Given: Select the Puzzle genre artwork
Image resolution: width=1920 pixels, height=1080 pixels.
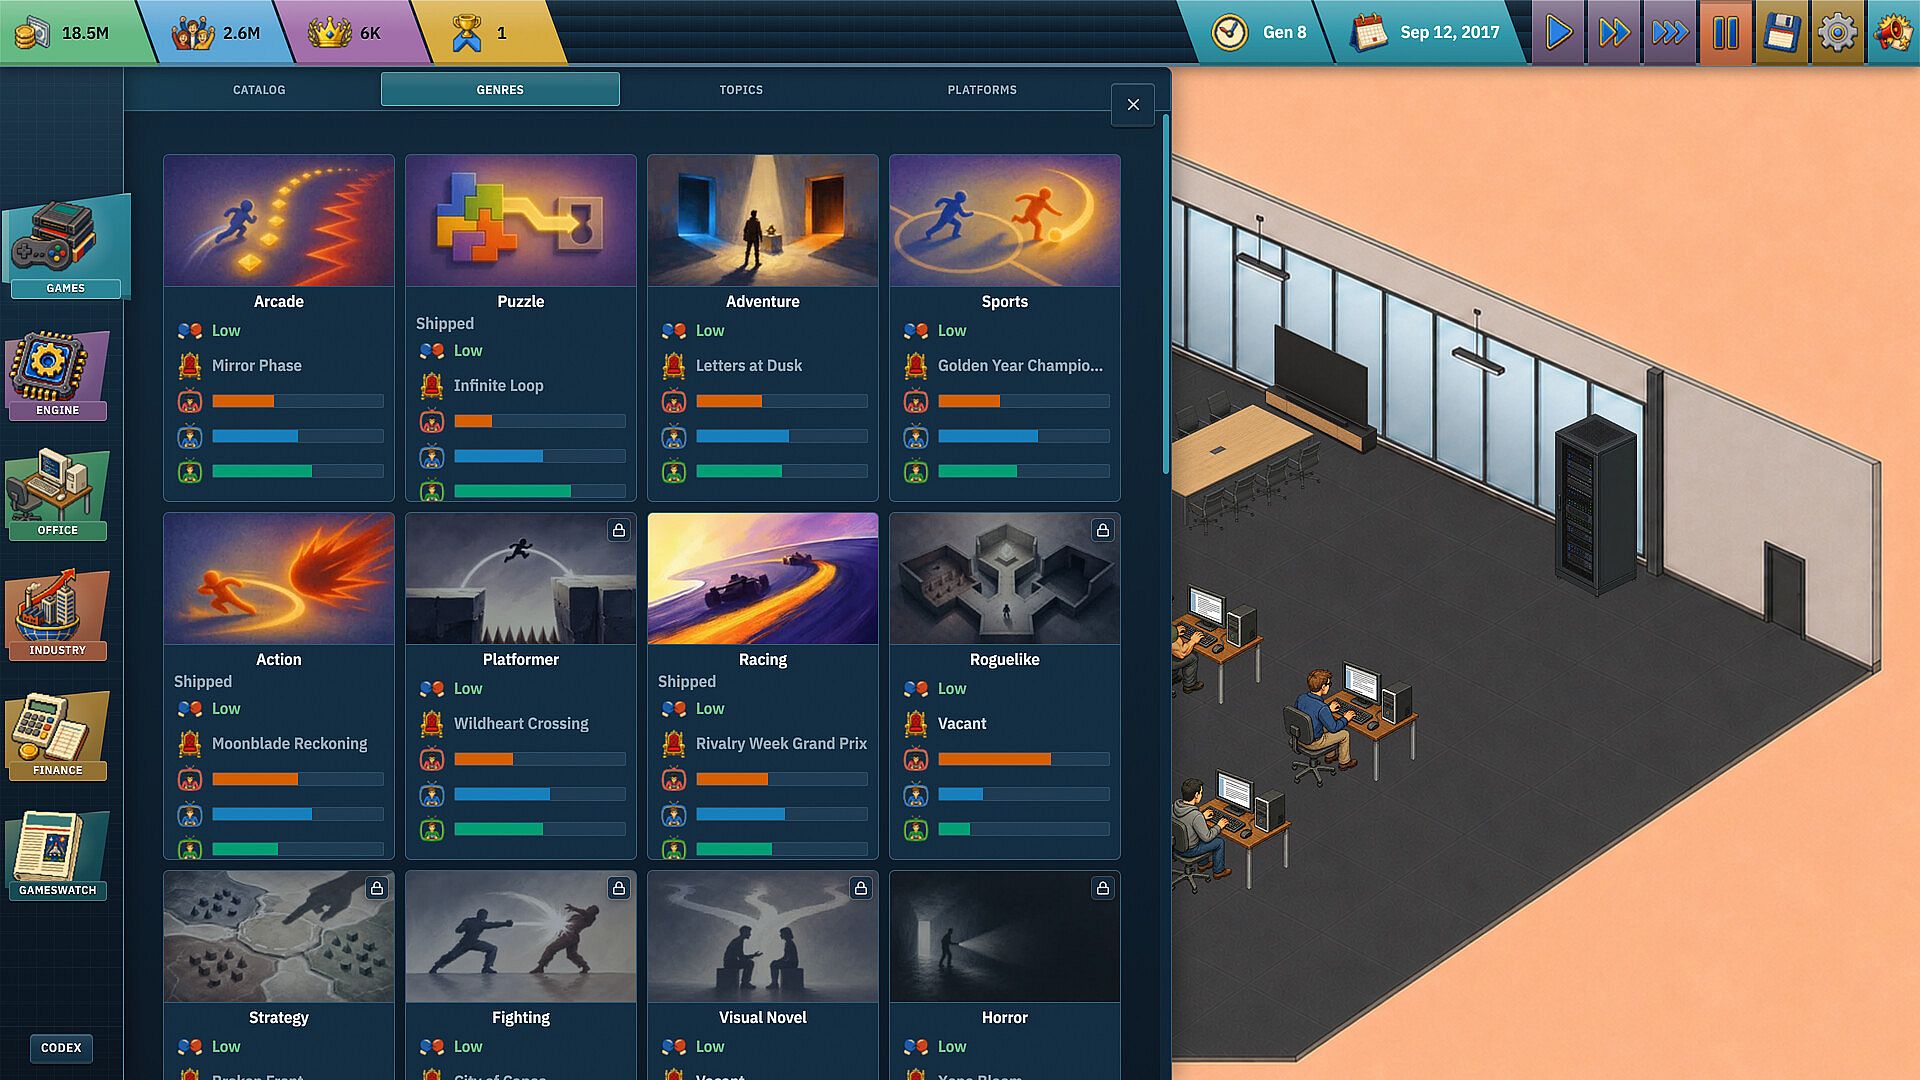Looking at the screenshot, I should tap(521, 220).
